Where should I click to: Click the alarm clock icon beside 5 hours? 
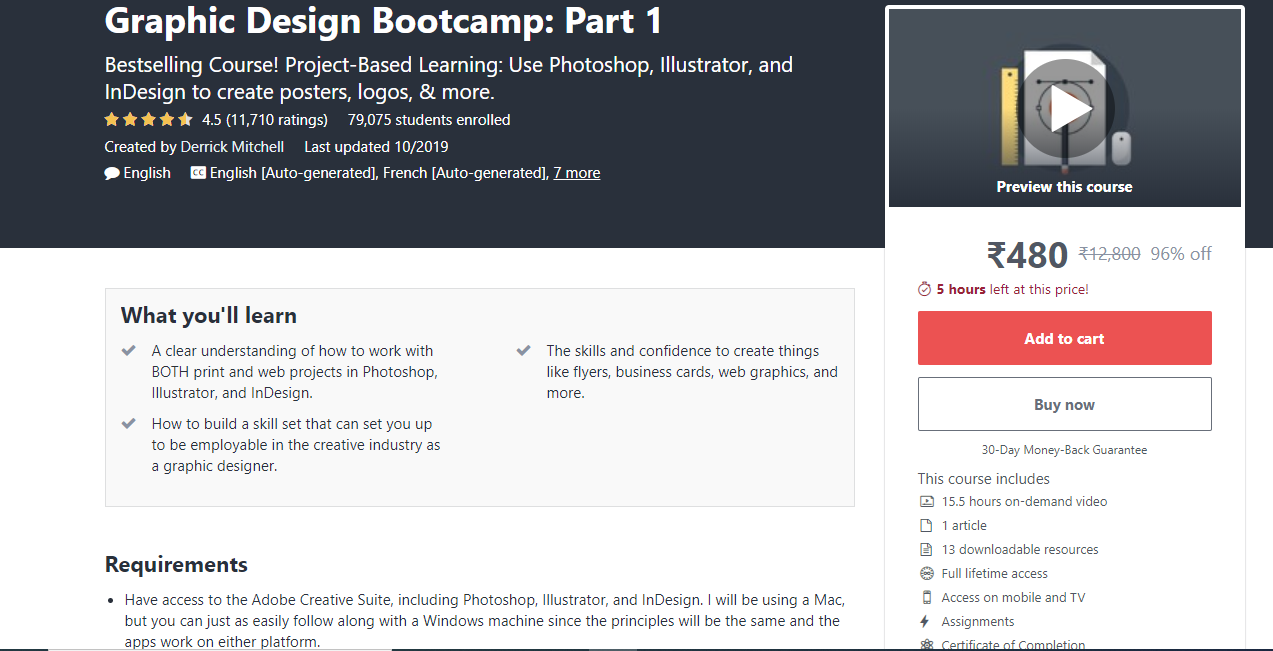point(925,289)
